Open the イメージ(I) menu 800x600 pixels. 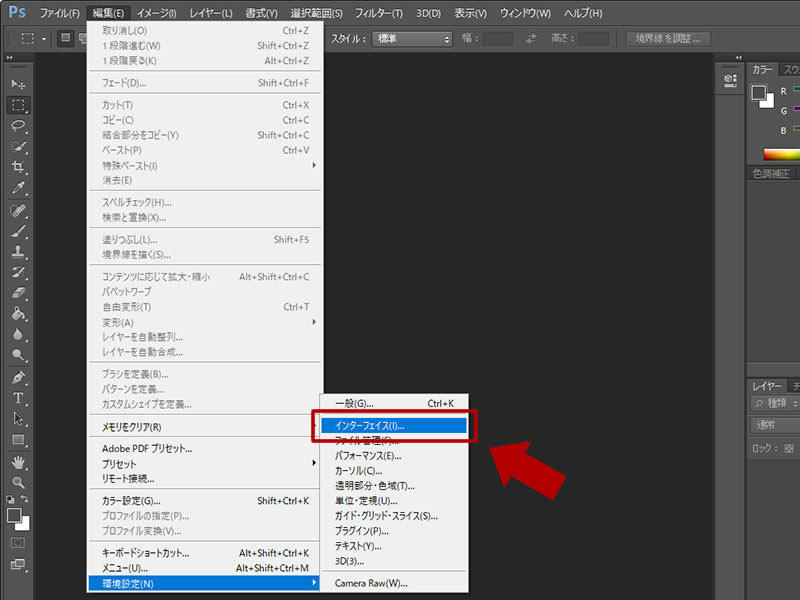pyautogui.click(x=156, y=13)
